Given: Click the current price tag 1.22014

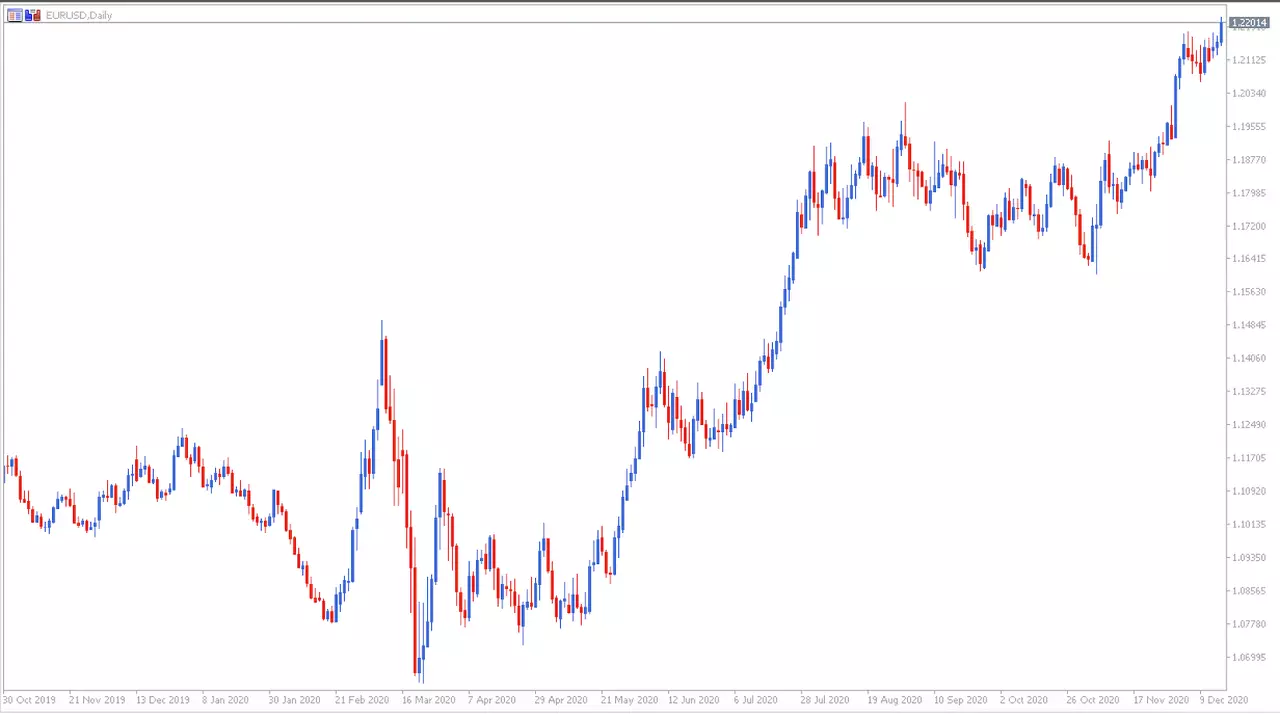Looking at the screenshot, I should coord(1249,22).
